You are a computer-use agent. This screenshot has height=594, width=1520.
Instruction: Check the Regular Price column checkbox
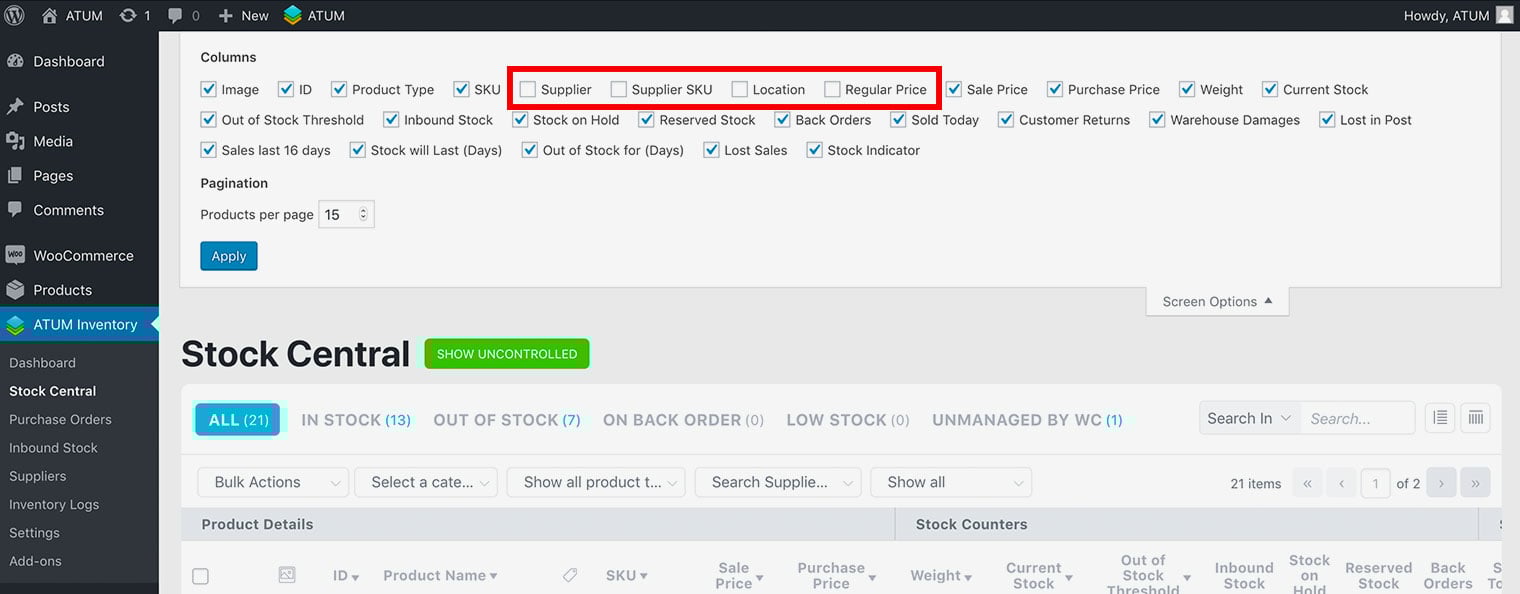point(832,90)
